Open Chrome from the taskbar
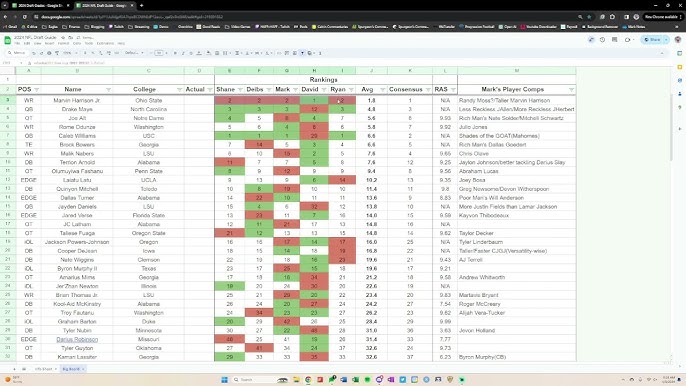 [x=308, y=379]
